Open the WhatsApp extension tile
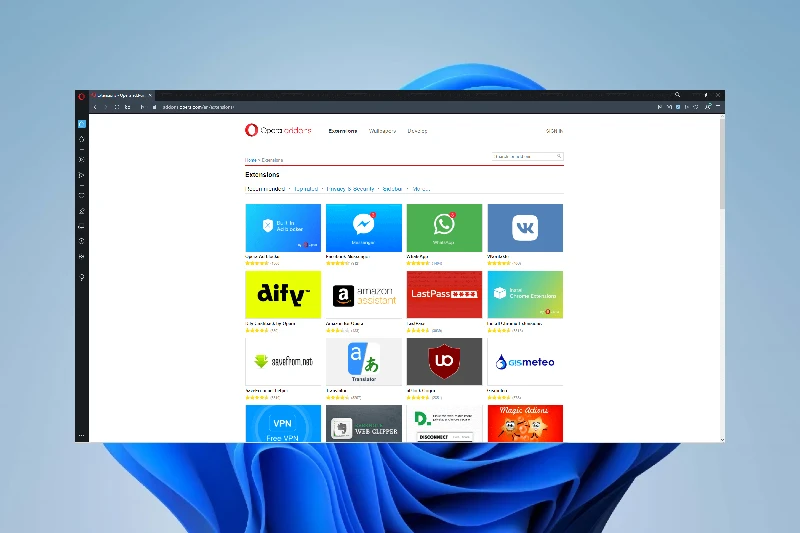This screenshot has height=533, width=800. [444, 228]
